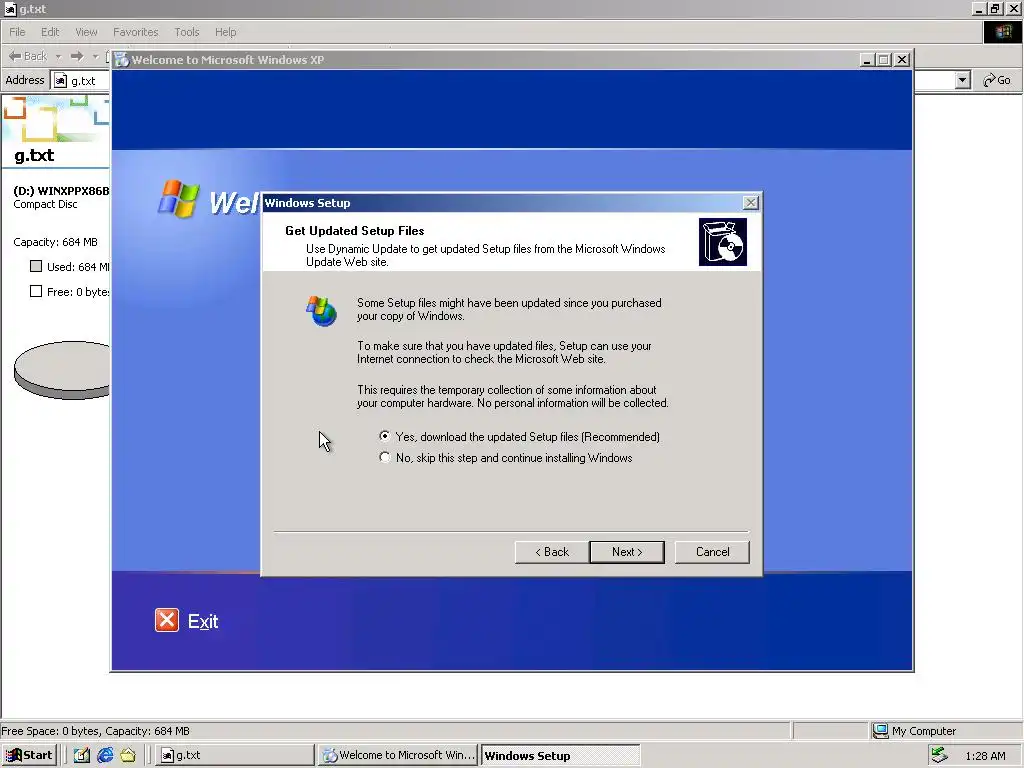Image resolution: width=1024 pixels, height=768 pixels.
Task: Click the system tray network icon
Action: (x=939, y=755)
